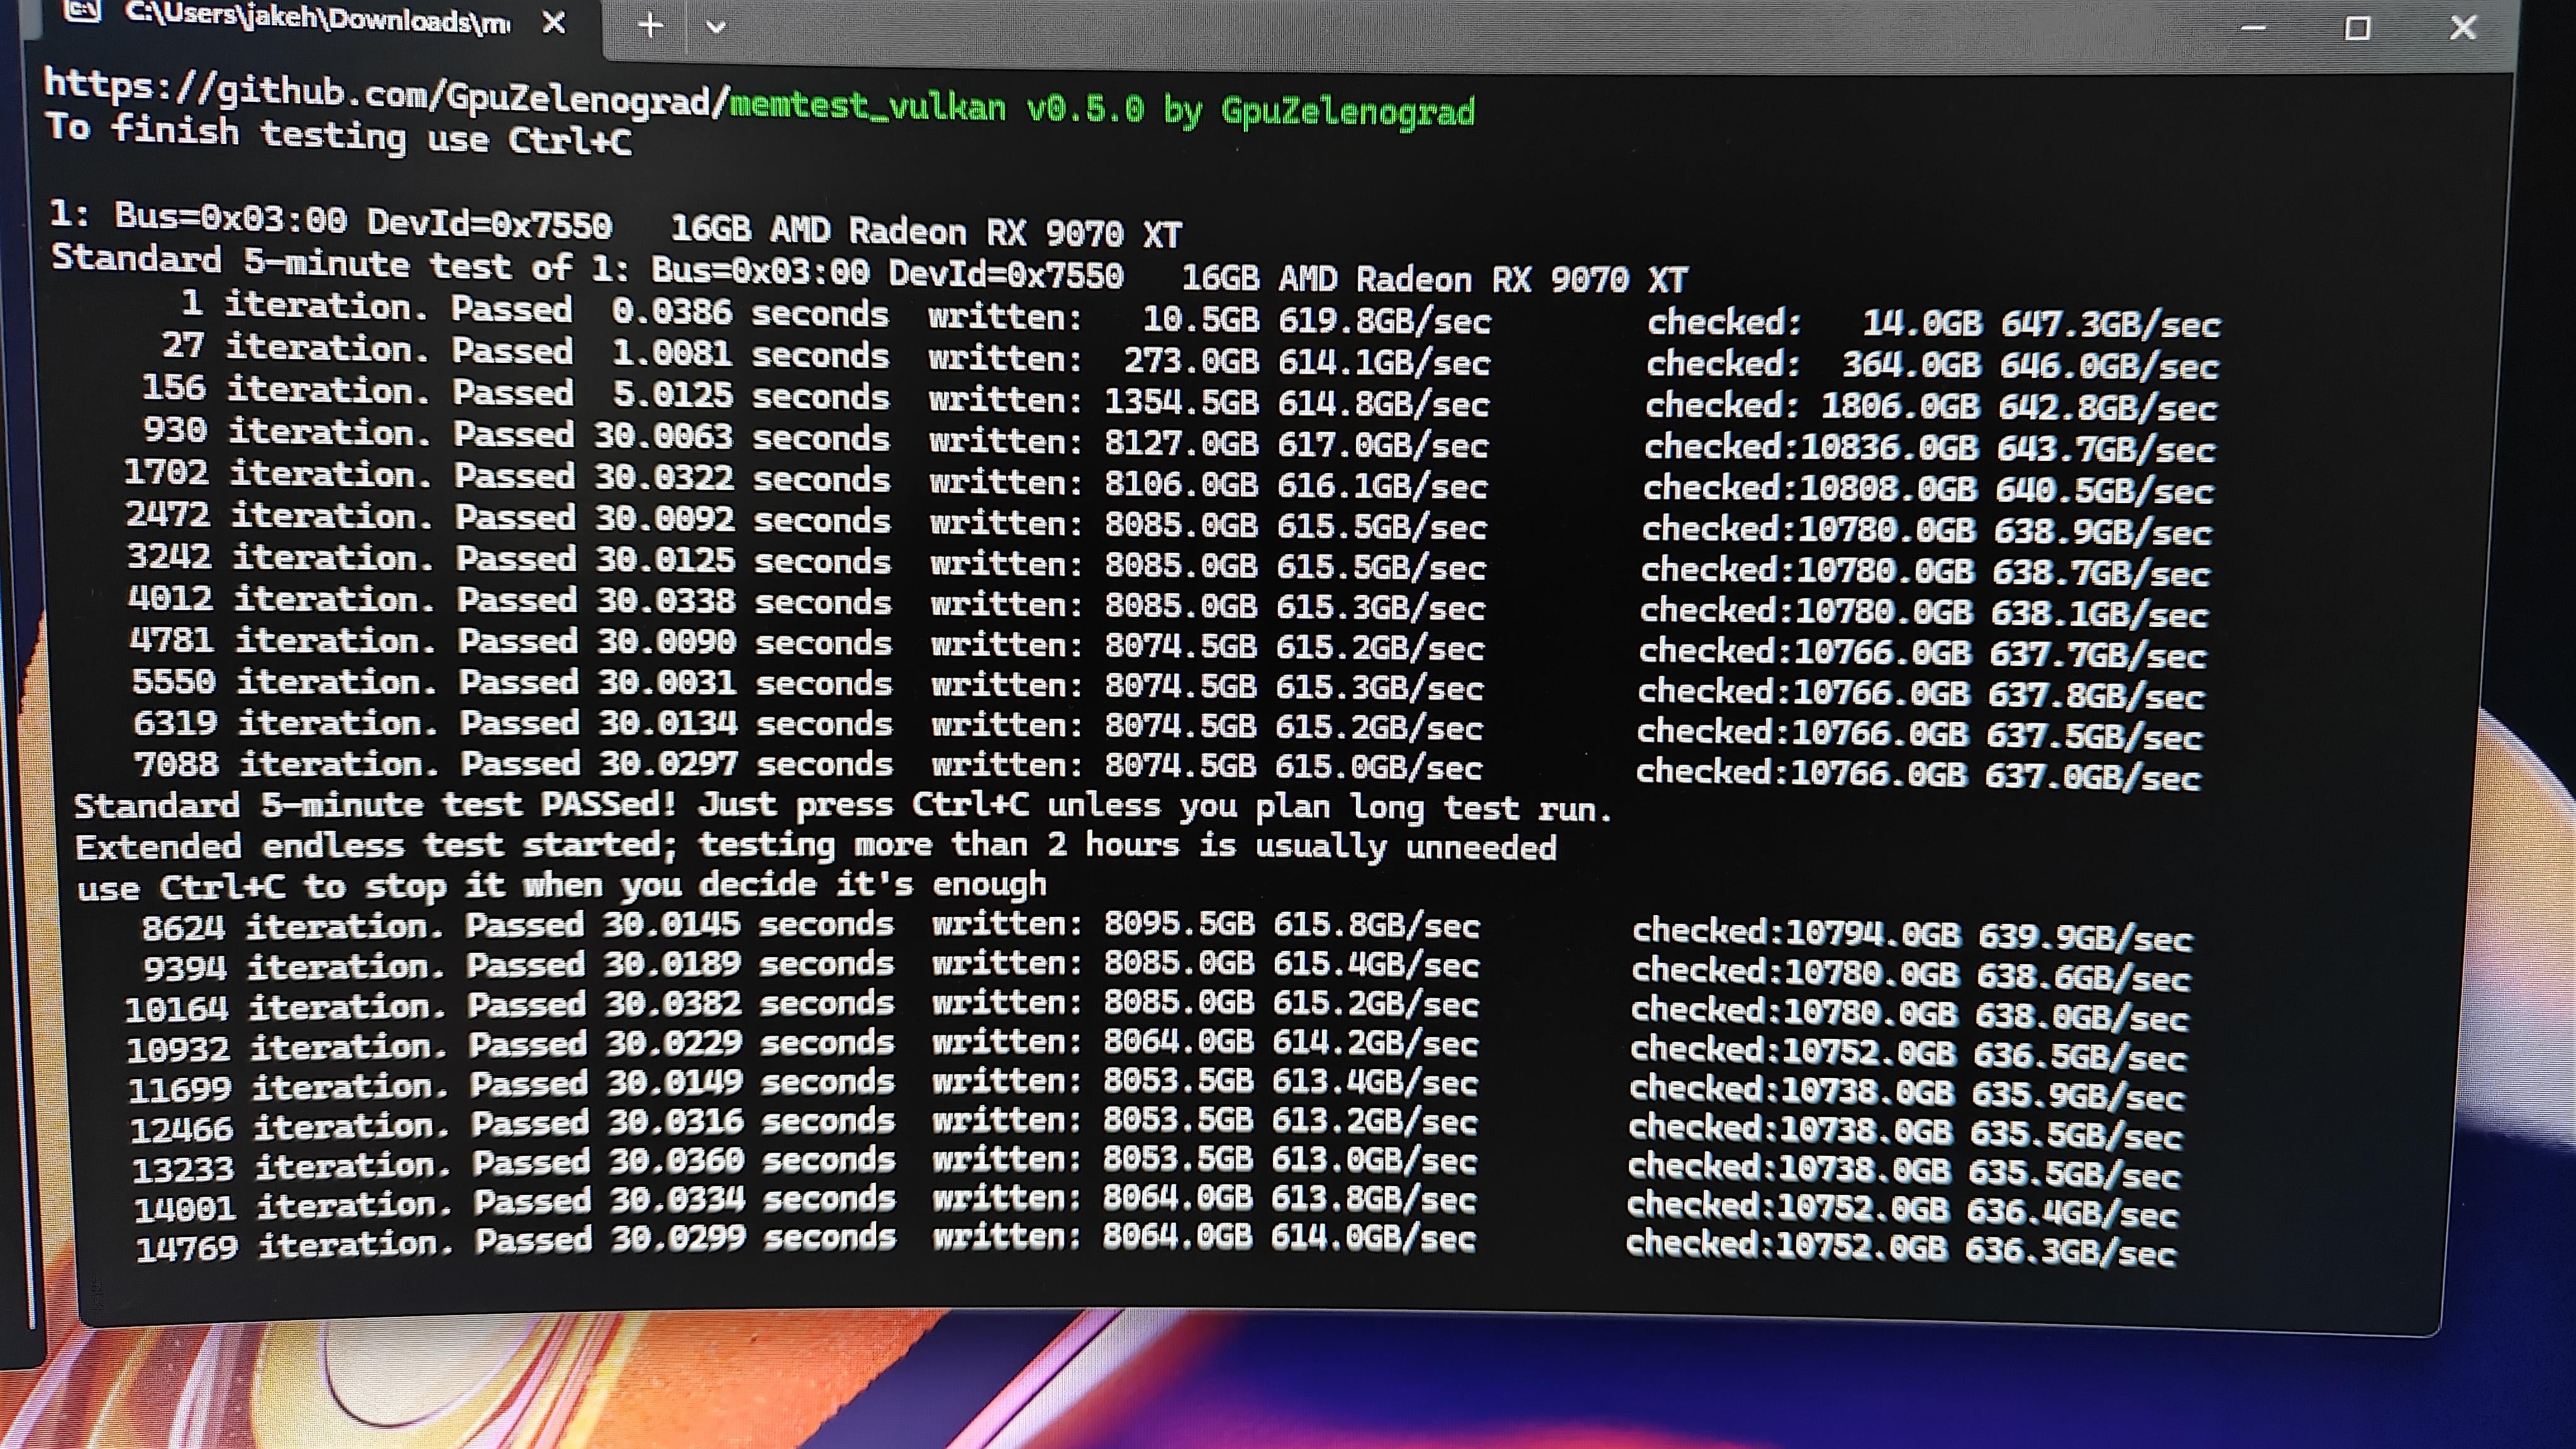Click 'use Ctrl+C to stop it' line
Image resolution: width=2576 pixels, height=1449 pixels.
coord(562,886)
